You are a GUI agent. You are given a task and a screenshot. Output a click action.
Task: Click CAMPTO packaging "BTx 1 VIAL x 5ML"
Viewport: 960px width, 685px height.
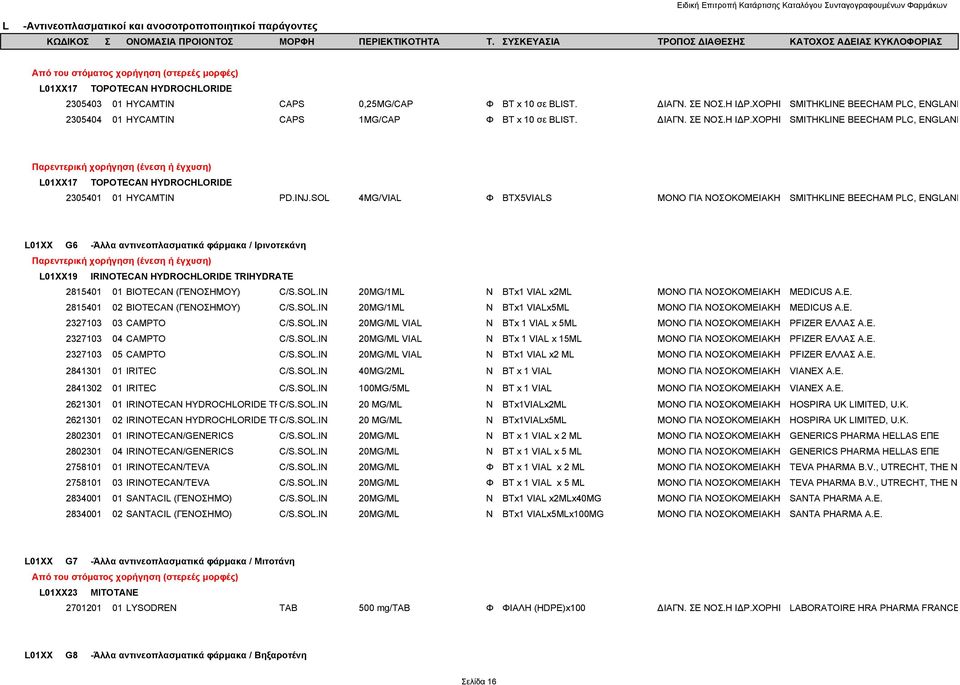click(x=539, y=323)
